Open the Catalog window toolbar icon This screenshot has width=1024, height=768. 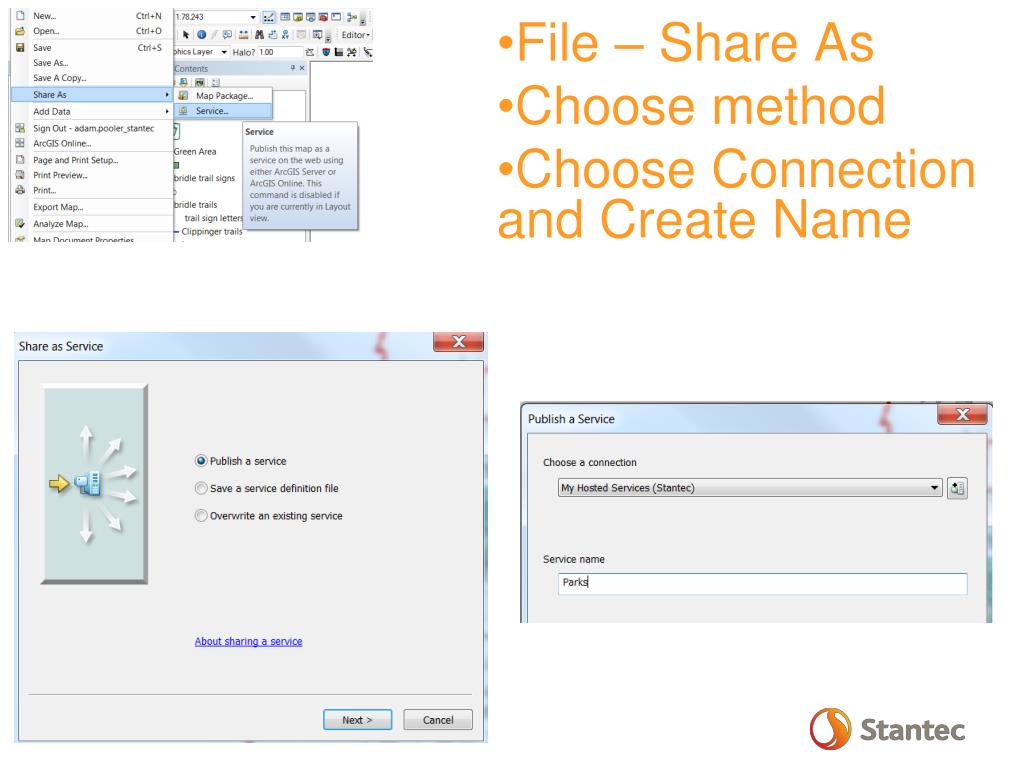pyautogui.click(x=298, y=17)
